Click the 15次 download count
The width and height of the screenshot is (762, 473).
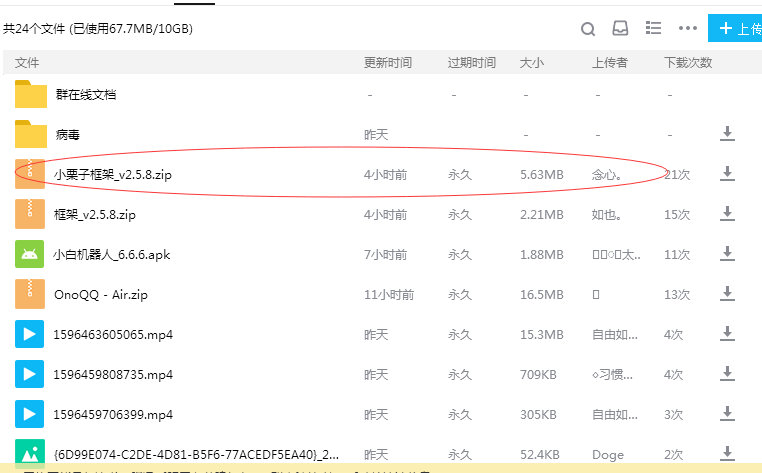tap(677, 214)
